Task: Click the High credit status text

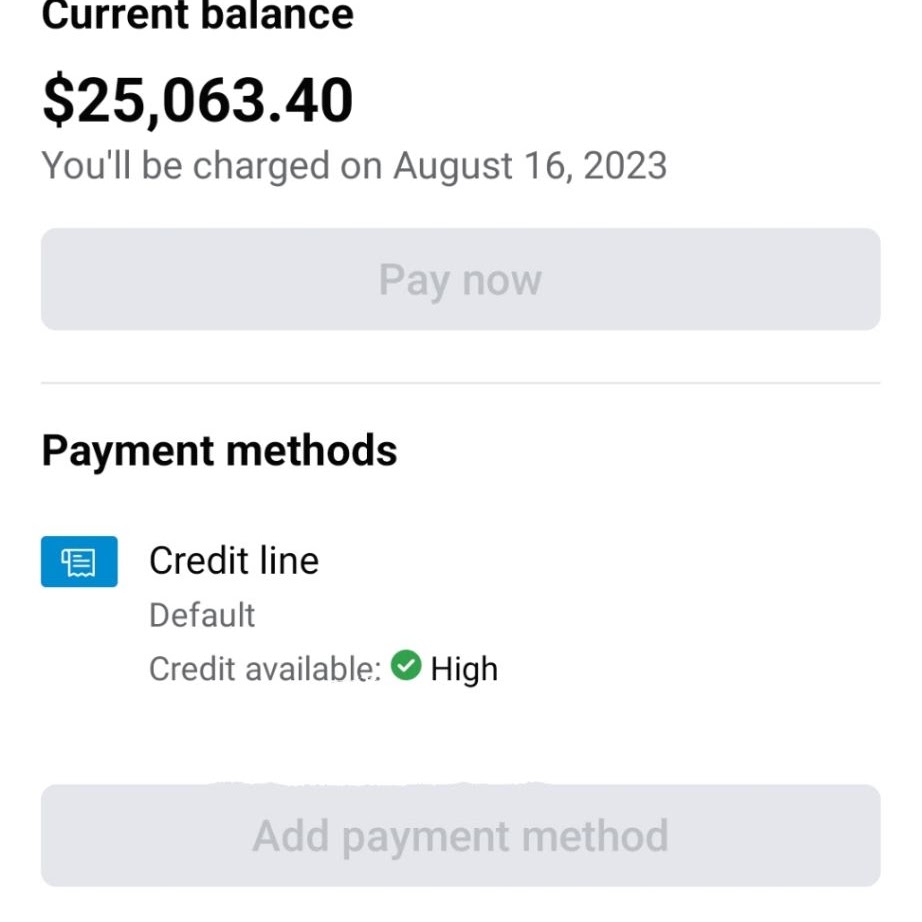Action: click(464, 668)
